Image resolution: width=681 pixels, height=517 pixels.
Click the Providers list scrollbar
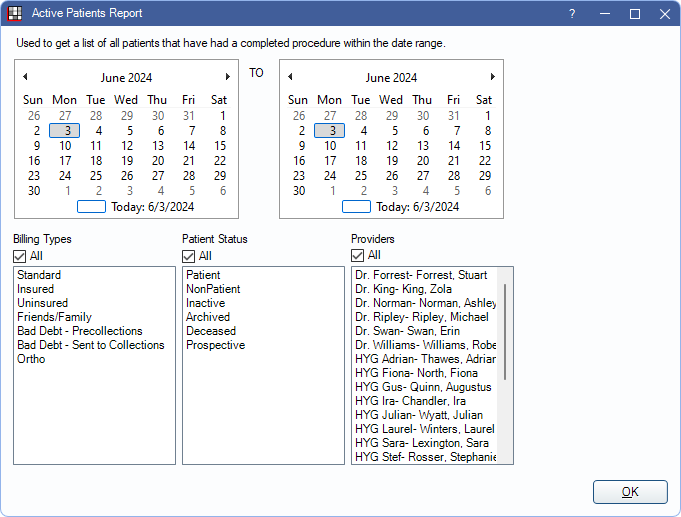505,331
